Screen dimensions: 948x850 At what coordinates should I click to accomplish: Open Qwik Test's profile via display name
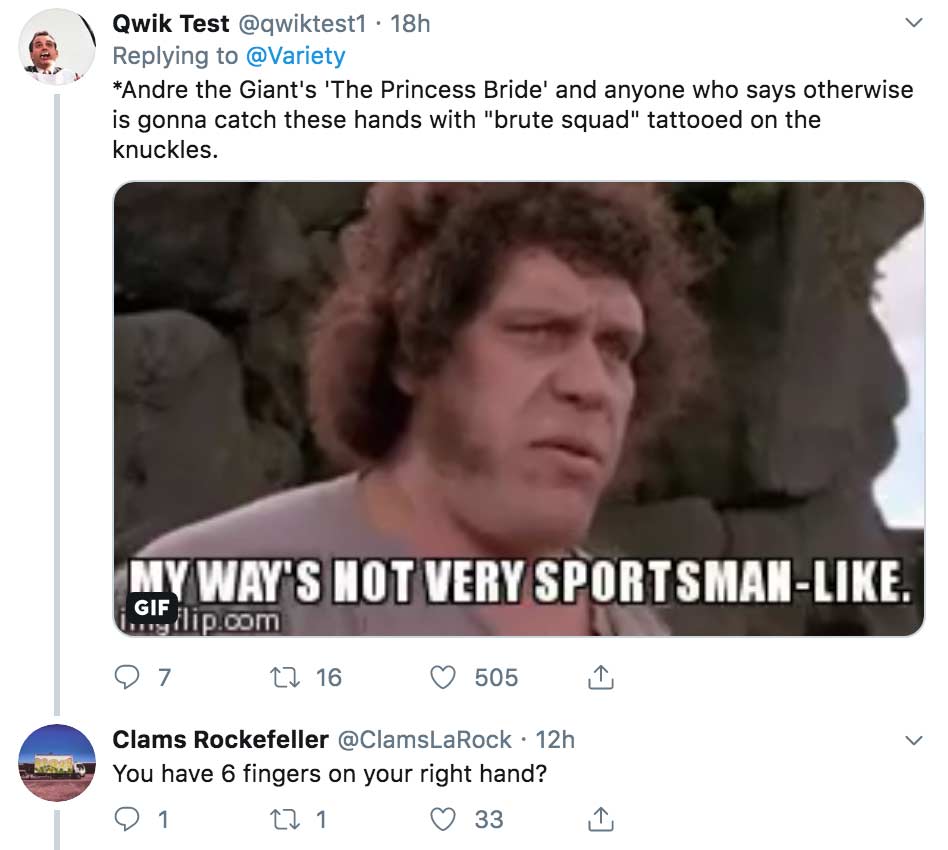171,23
